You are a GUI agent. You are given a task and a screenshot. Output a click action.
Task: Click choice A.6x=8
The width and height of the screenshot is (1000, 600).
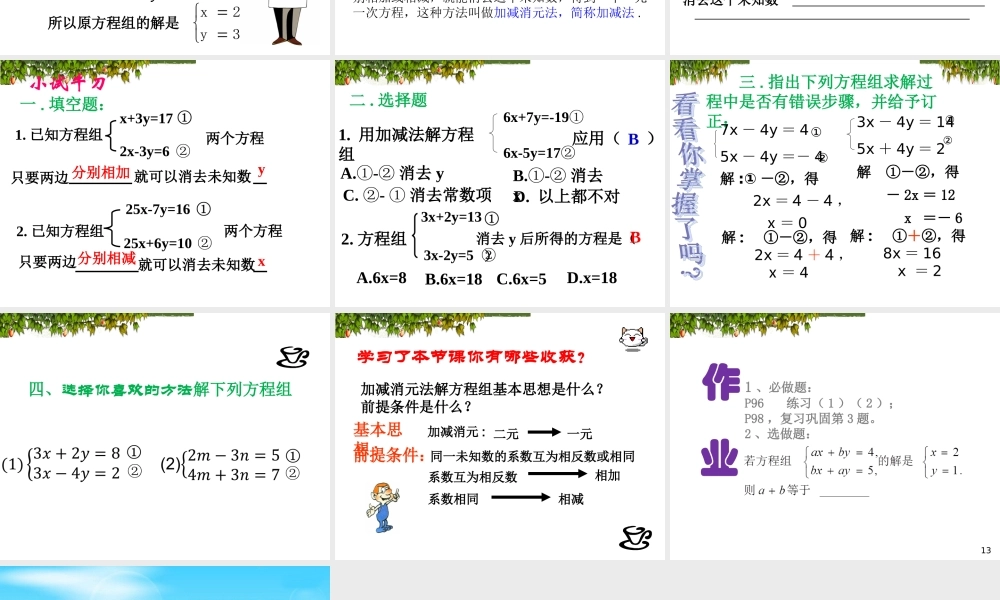(381, 278)
